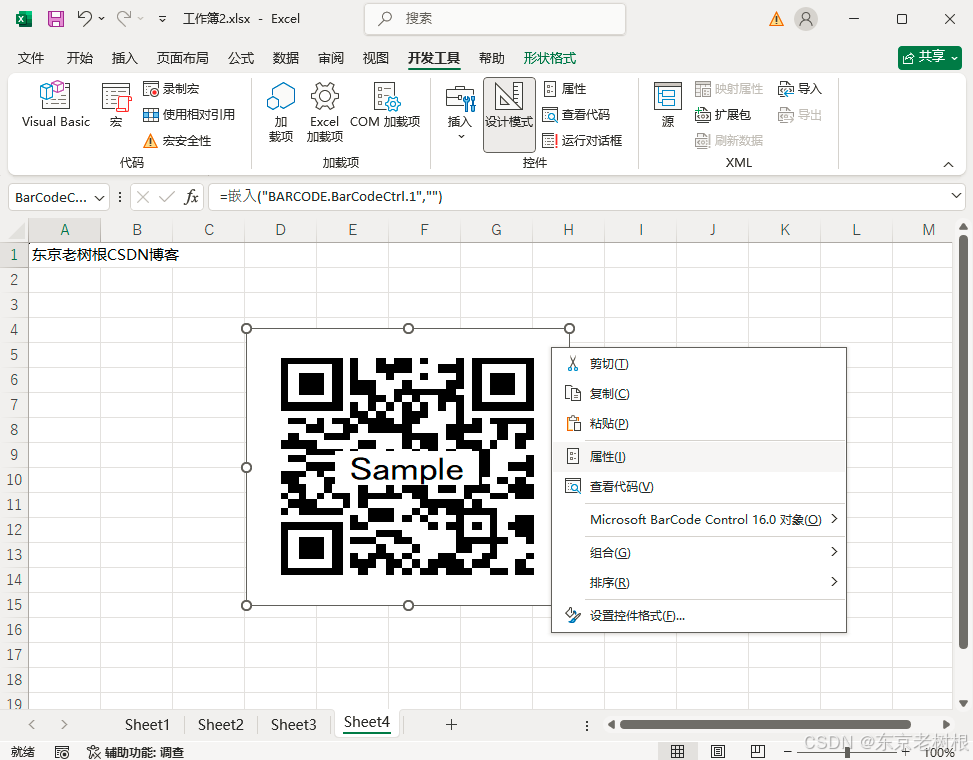
Task: Switch to Normal view icon
Action: (x=677, y=752)
